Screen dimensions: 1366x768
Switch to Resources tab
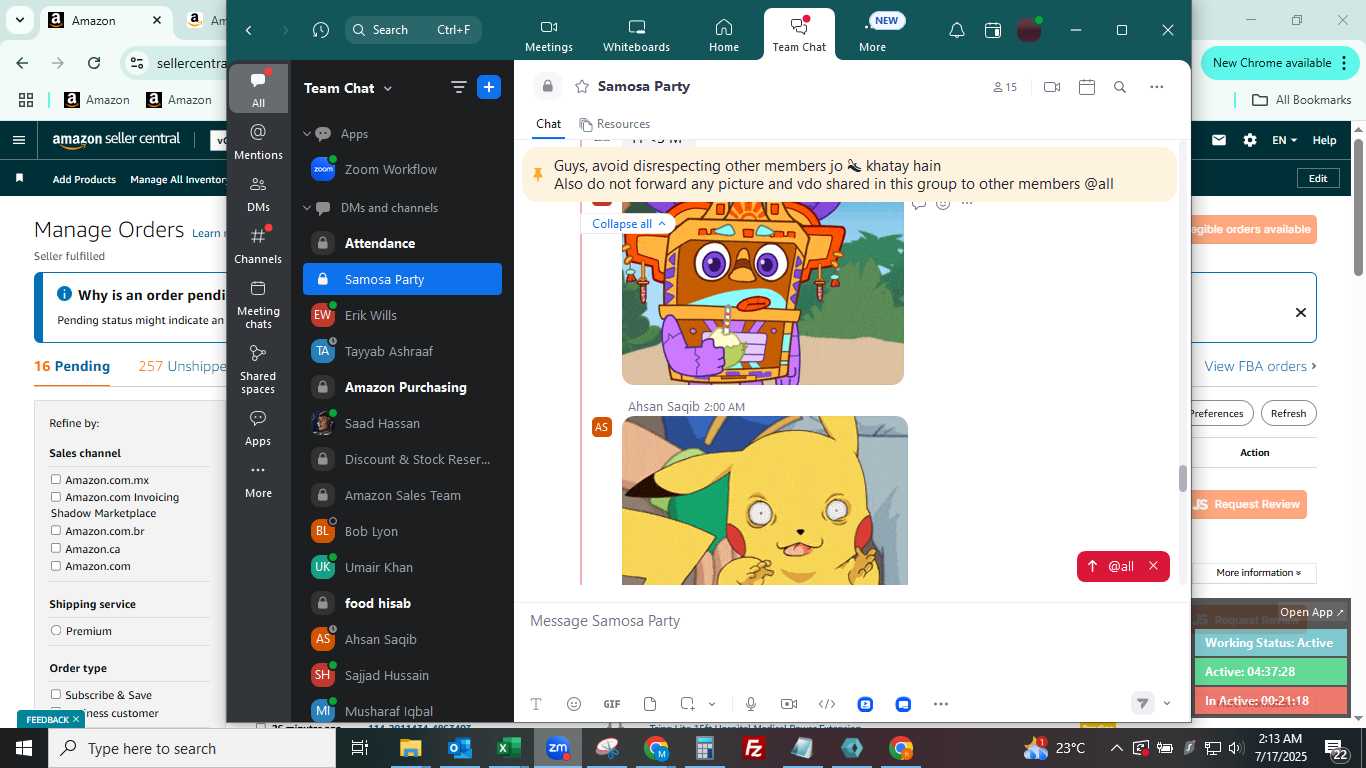(614, 124)
